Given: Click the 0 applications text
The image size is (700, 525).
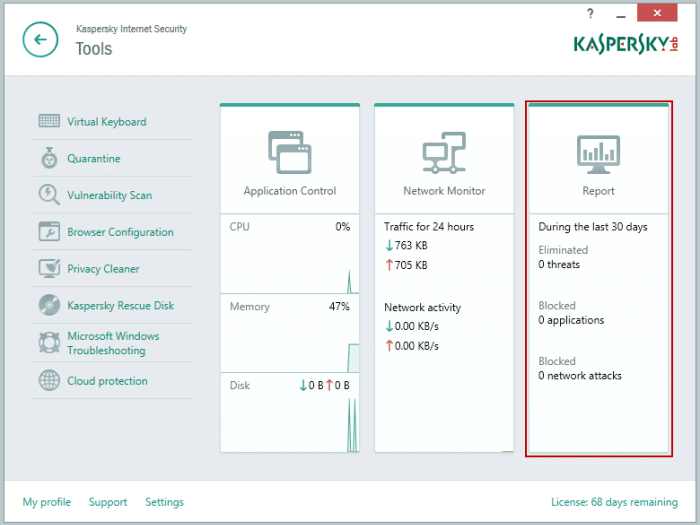Looking at the screenshot, I should pos(571,321).
